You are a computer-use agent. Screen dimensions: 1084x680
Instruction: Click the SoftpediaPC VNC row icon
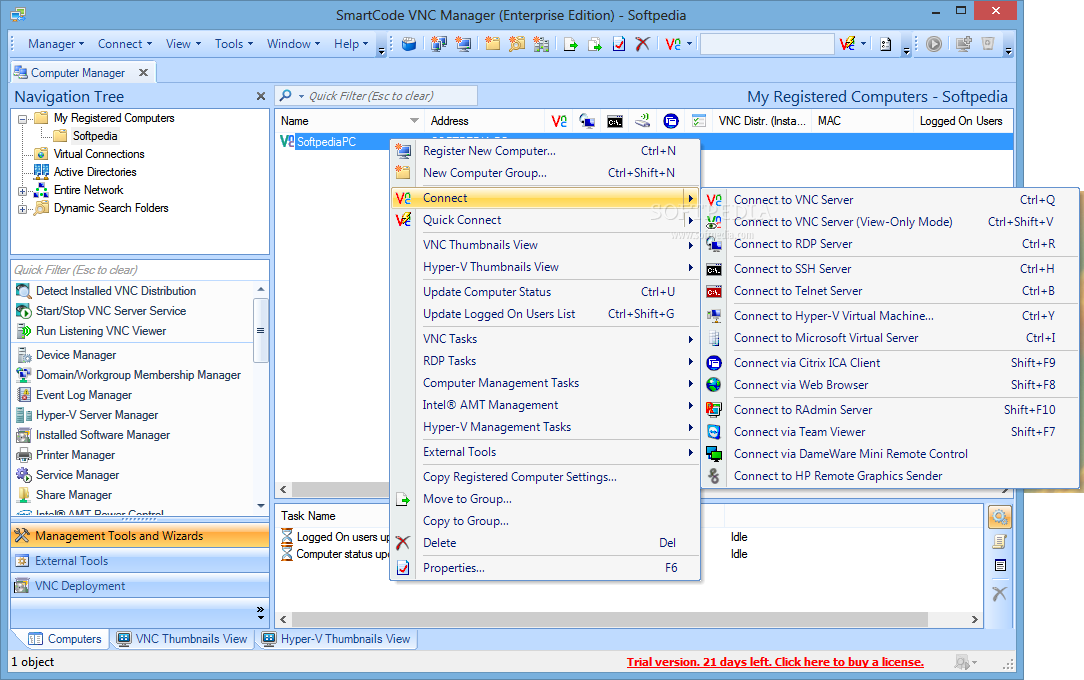pos(287,142)
